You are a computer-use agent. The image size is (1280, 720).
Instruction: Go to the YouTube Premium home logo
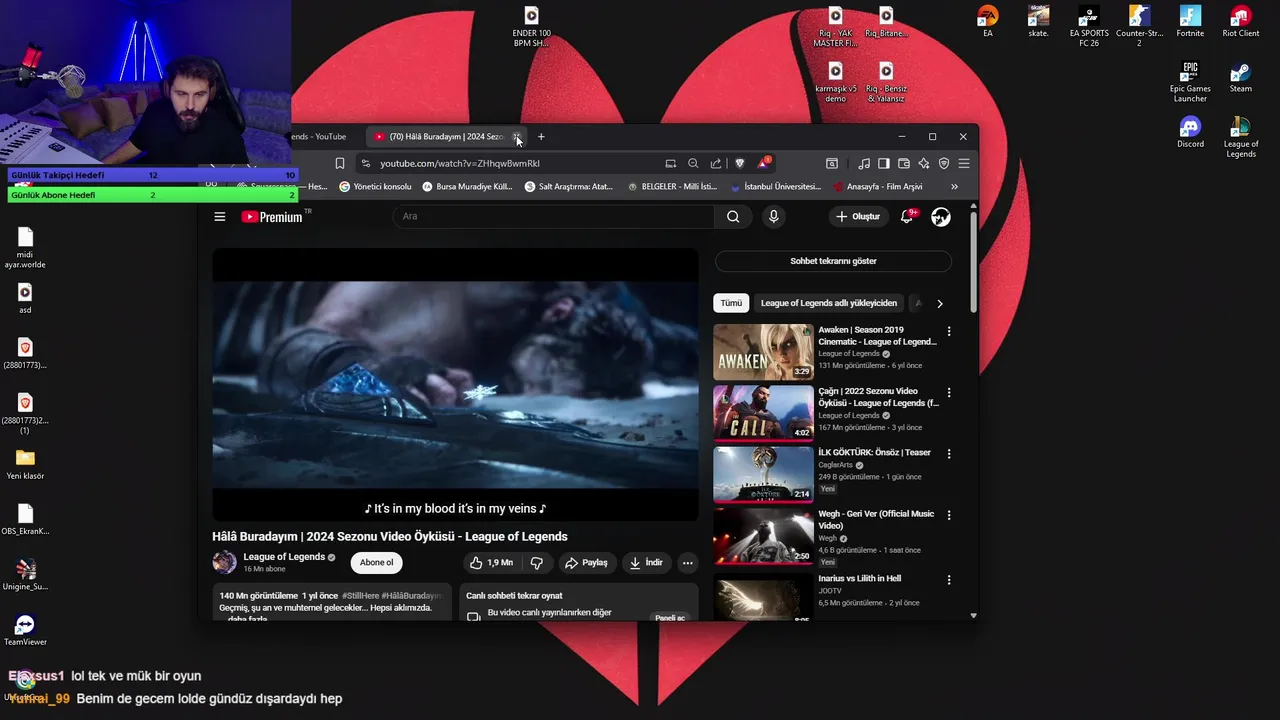(272, 217)
